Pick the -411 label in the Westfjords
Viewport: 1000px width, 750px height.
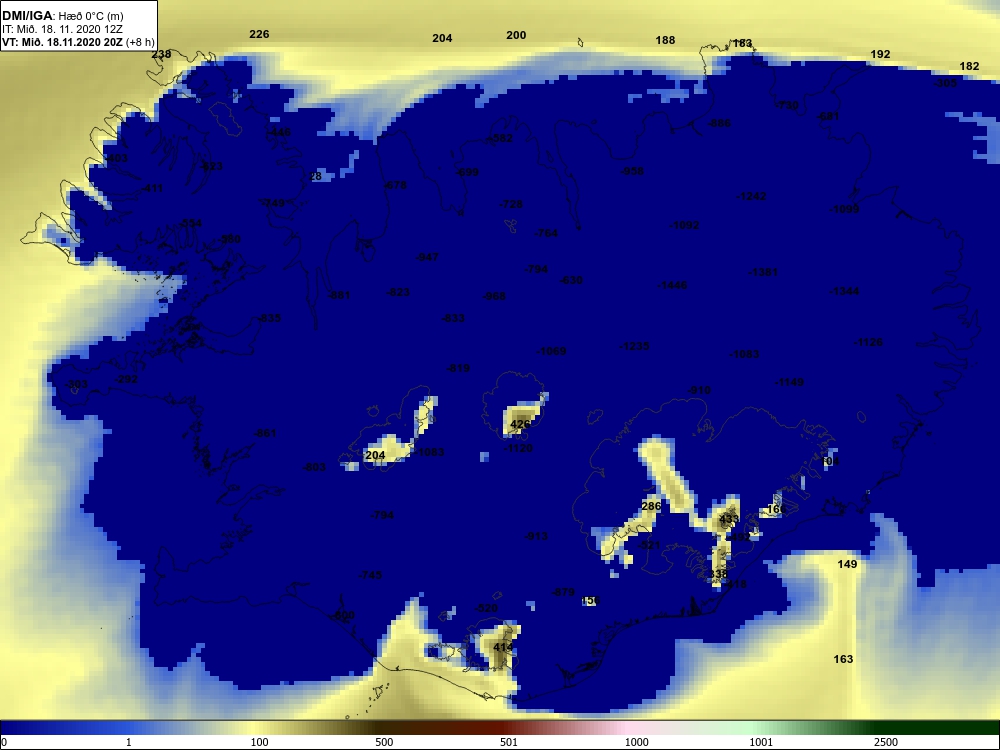coord(152,188)
